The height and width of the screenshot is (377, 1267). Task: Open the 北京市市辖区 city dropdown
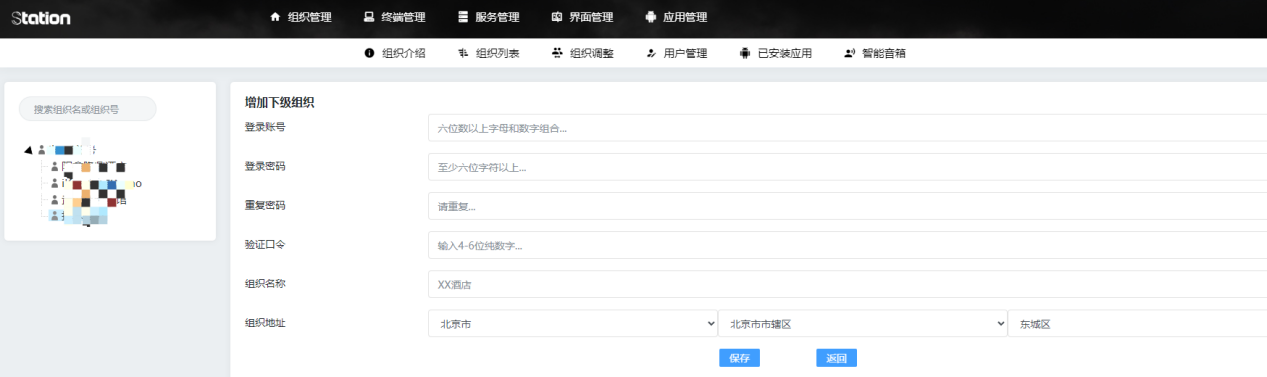tap(863, 324)
